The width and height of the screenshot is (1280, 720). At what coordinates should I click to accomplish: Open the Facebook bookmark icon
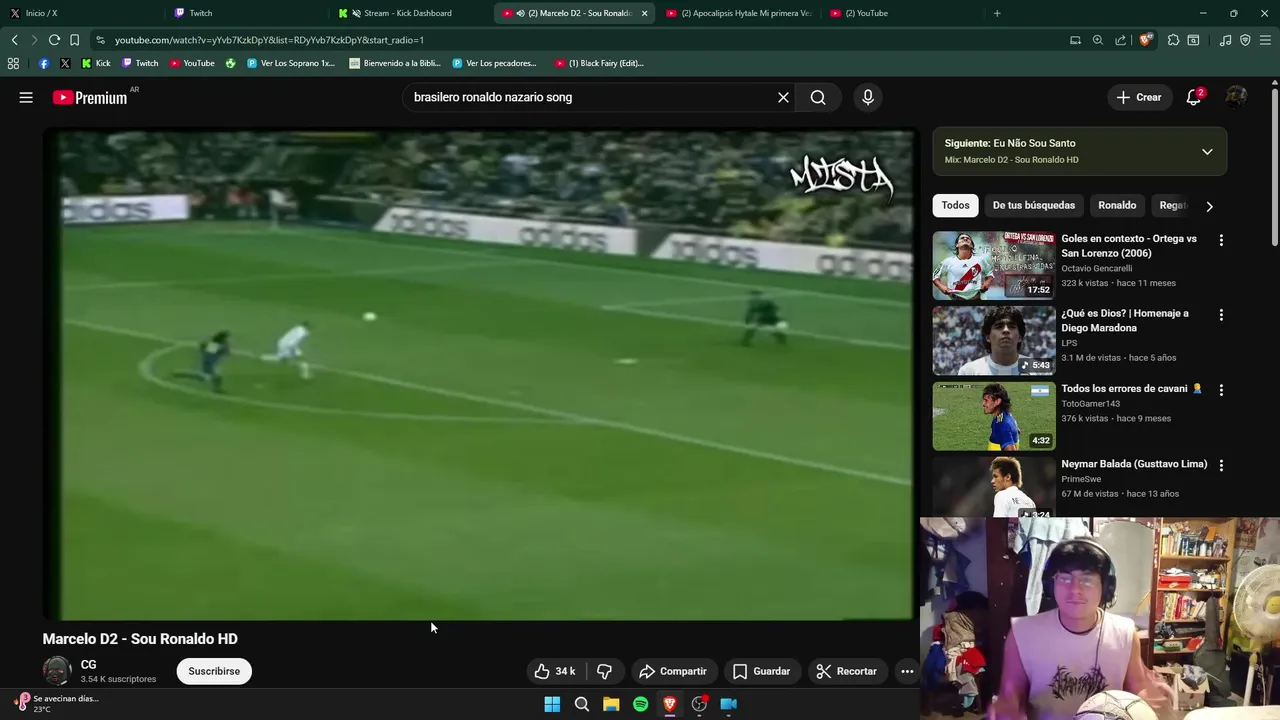click(44, 63)
